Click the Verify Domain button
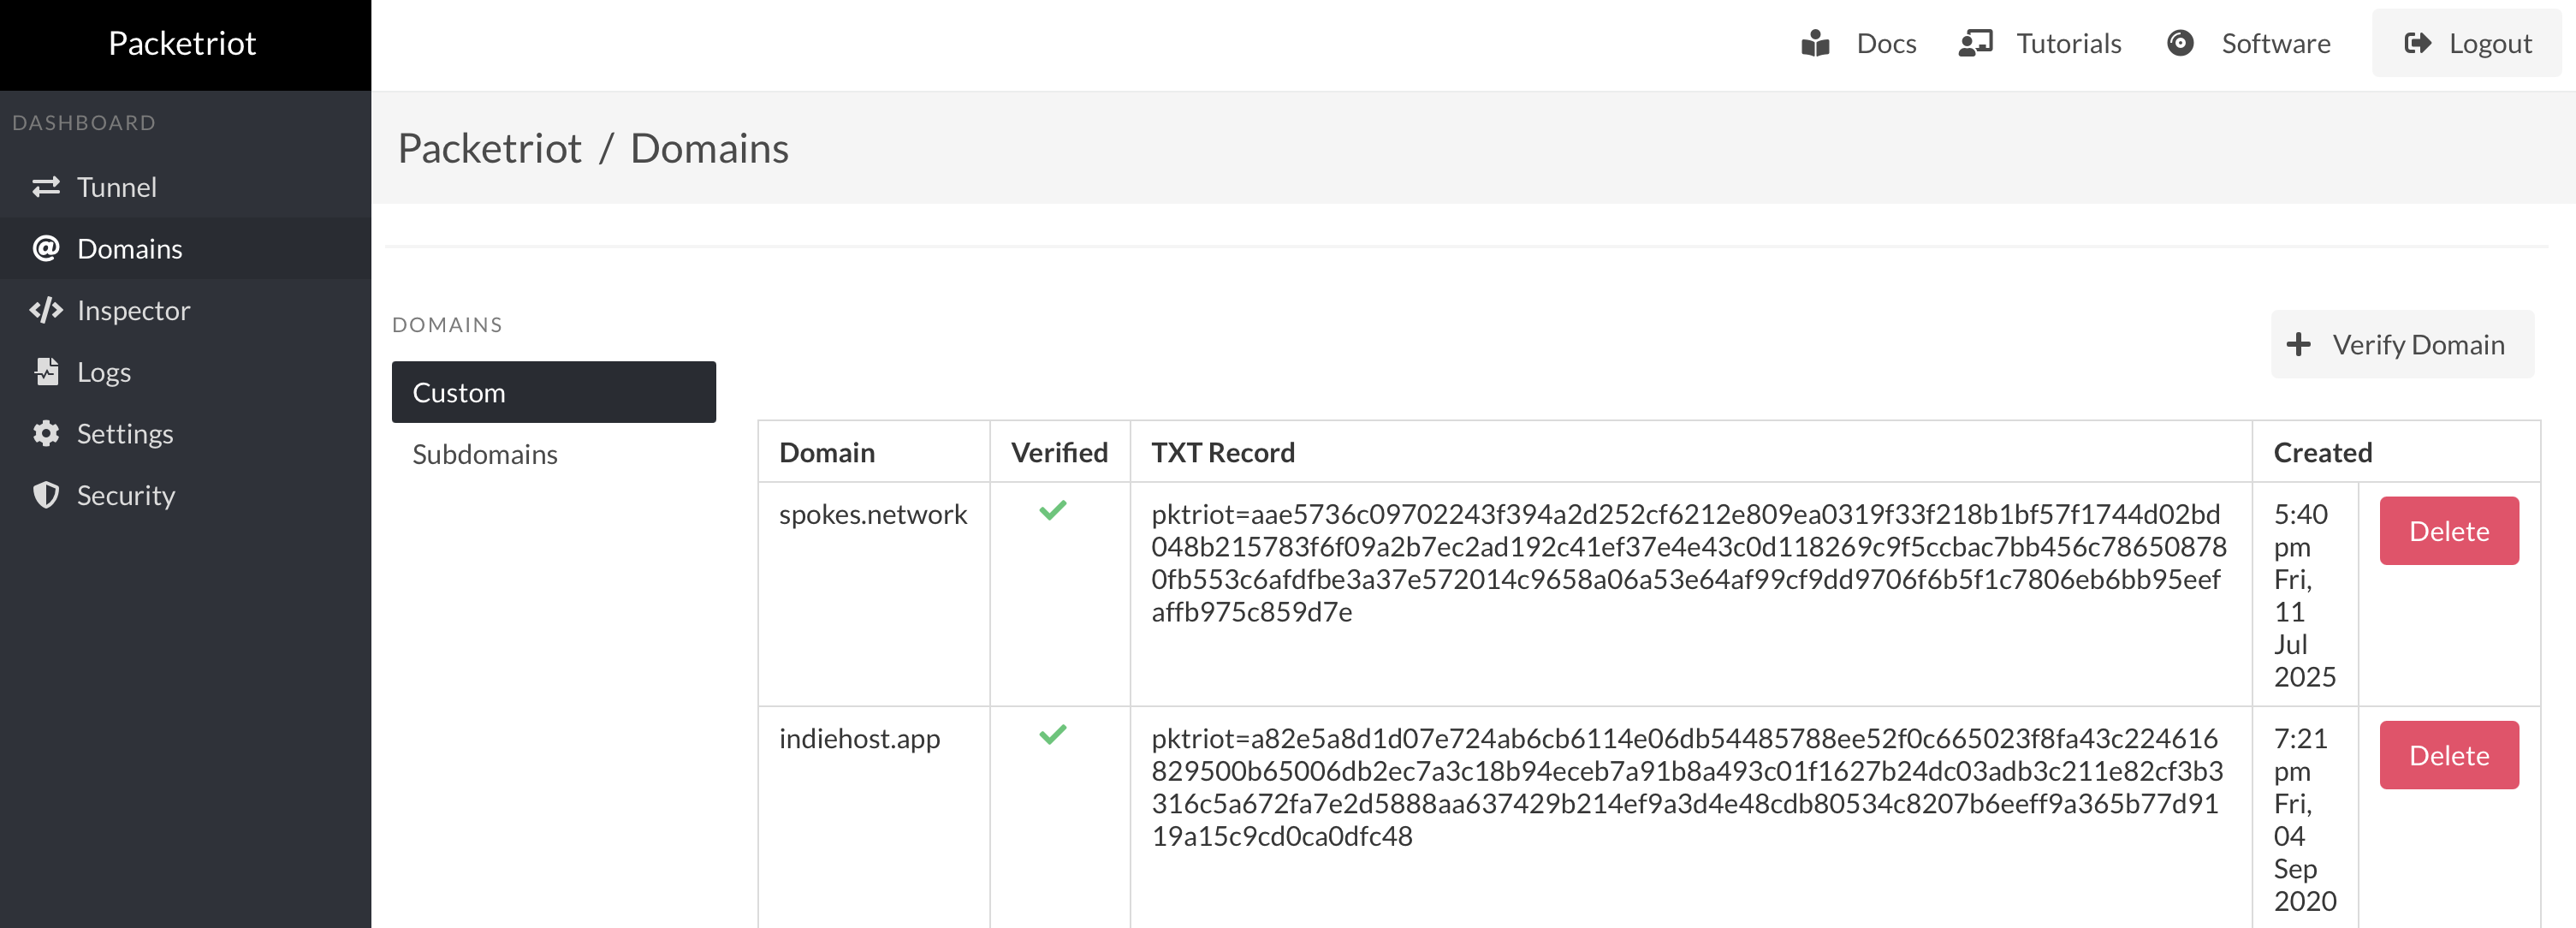The width and height of the screenshot is (2576, 928). click(x=2402, y=344)
